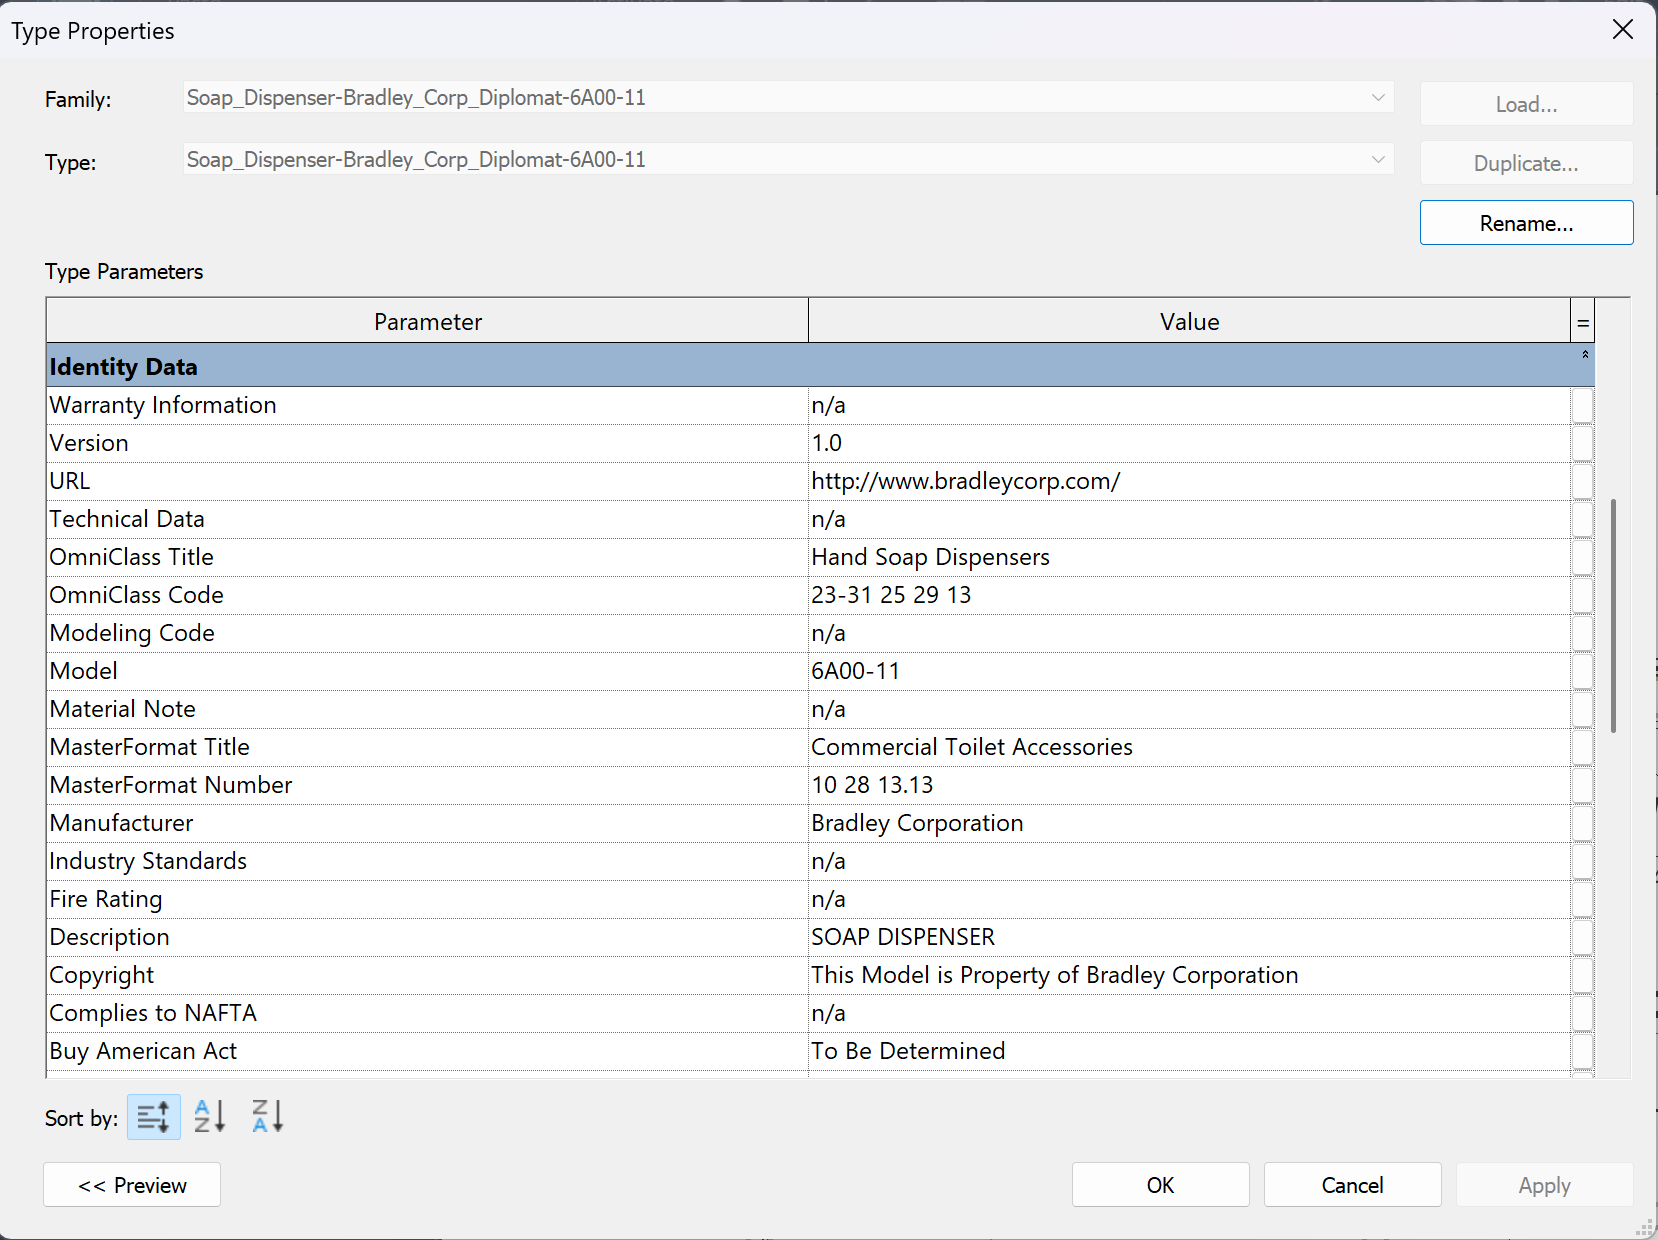
Task: Edit the Industry Standards value field
Action: (x=1189, y=861)
